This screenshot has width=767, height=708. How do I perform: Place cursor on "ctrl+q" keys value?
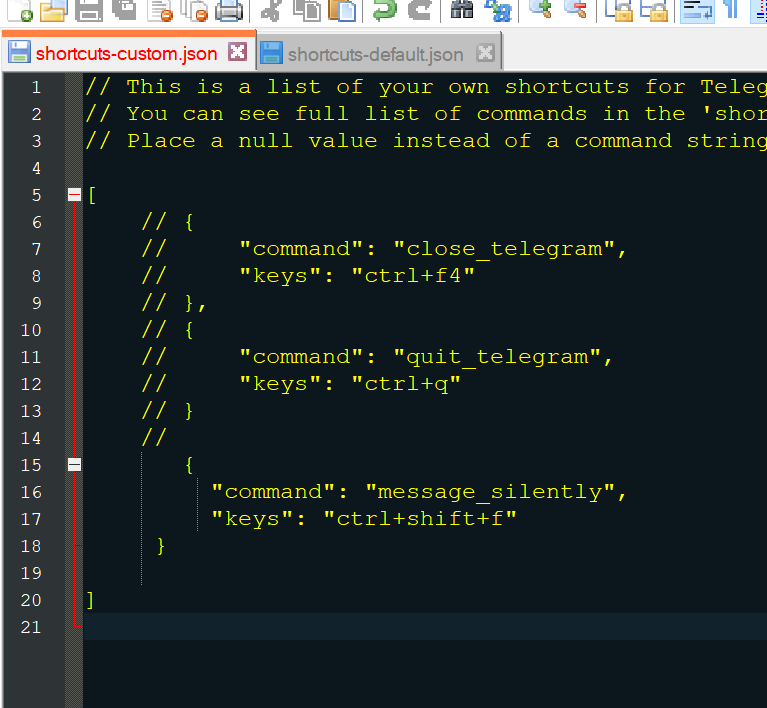pyautogui.click(x=406, y=384)
